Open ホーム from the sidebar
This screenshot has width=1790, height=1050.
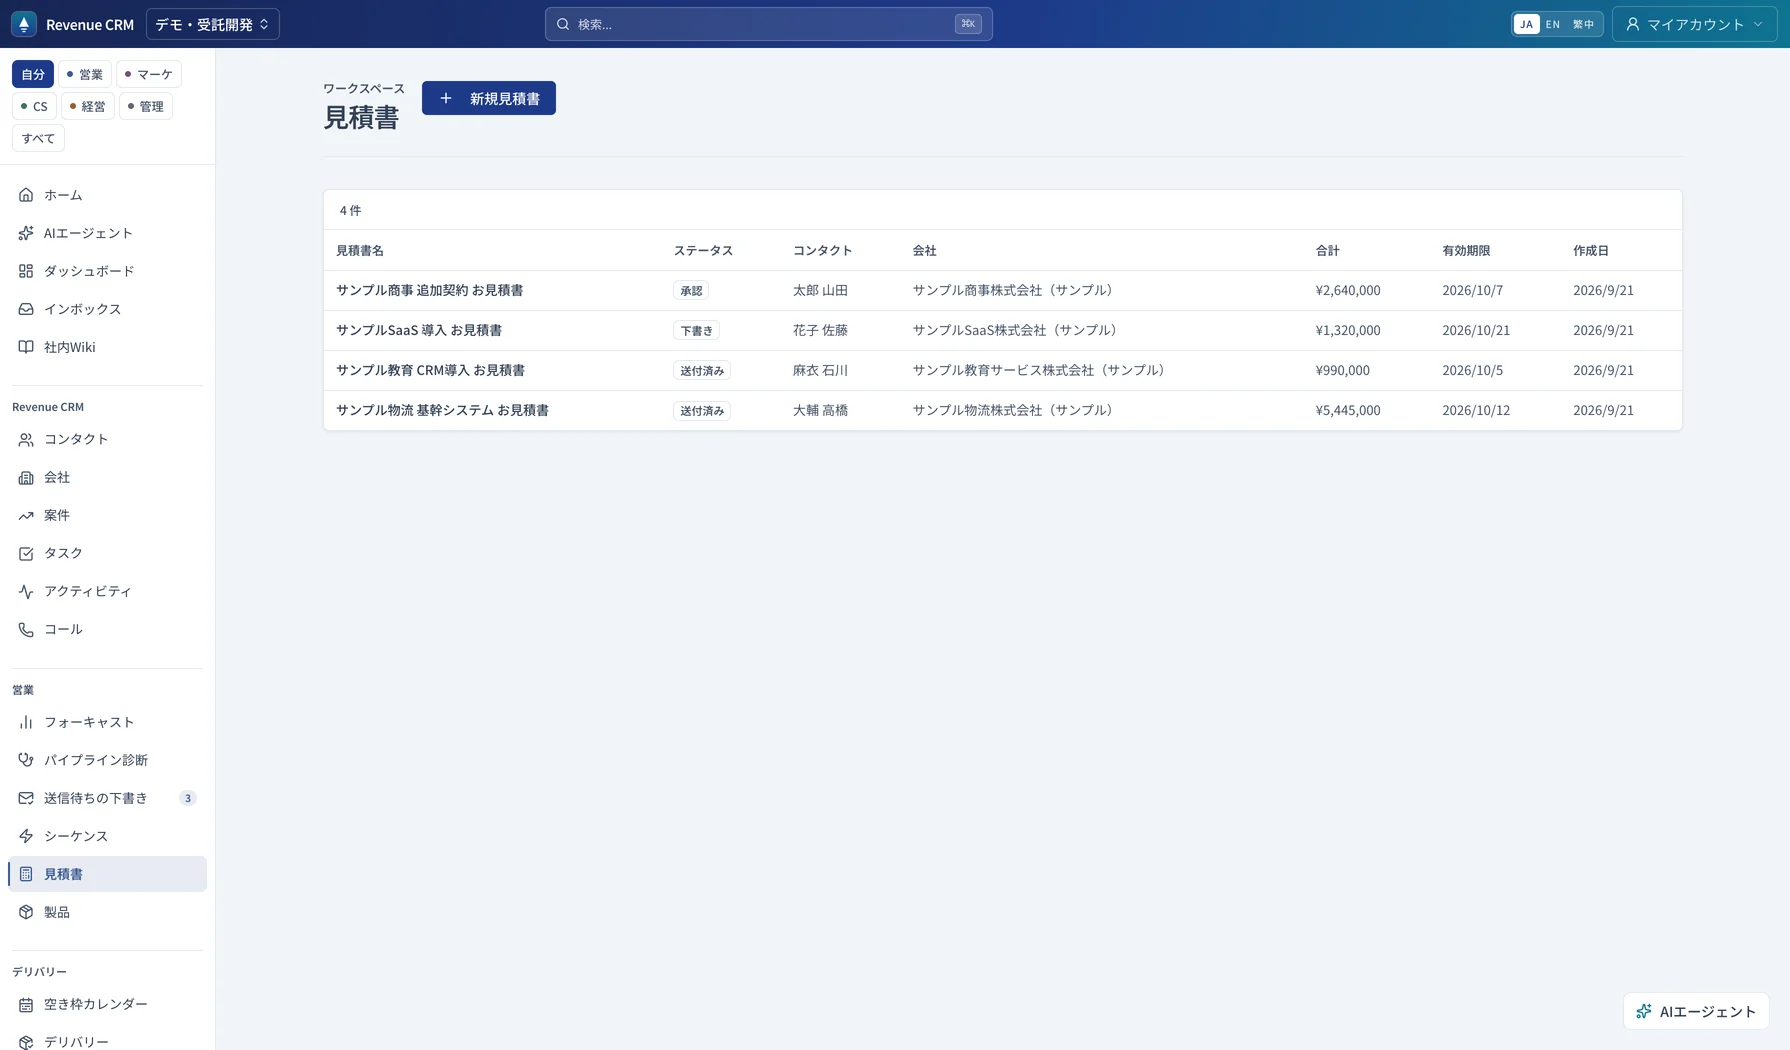107,195
